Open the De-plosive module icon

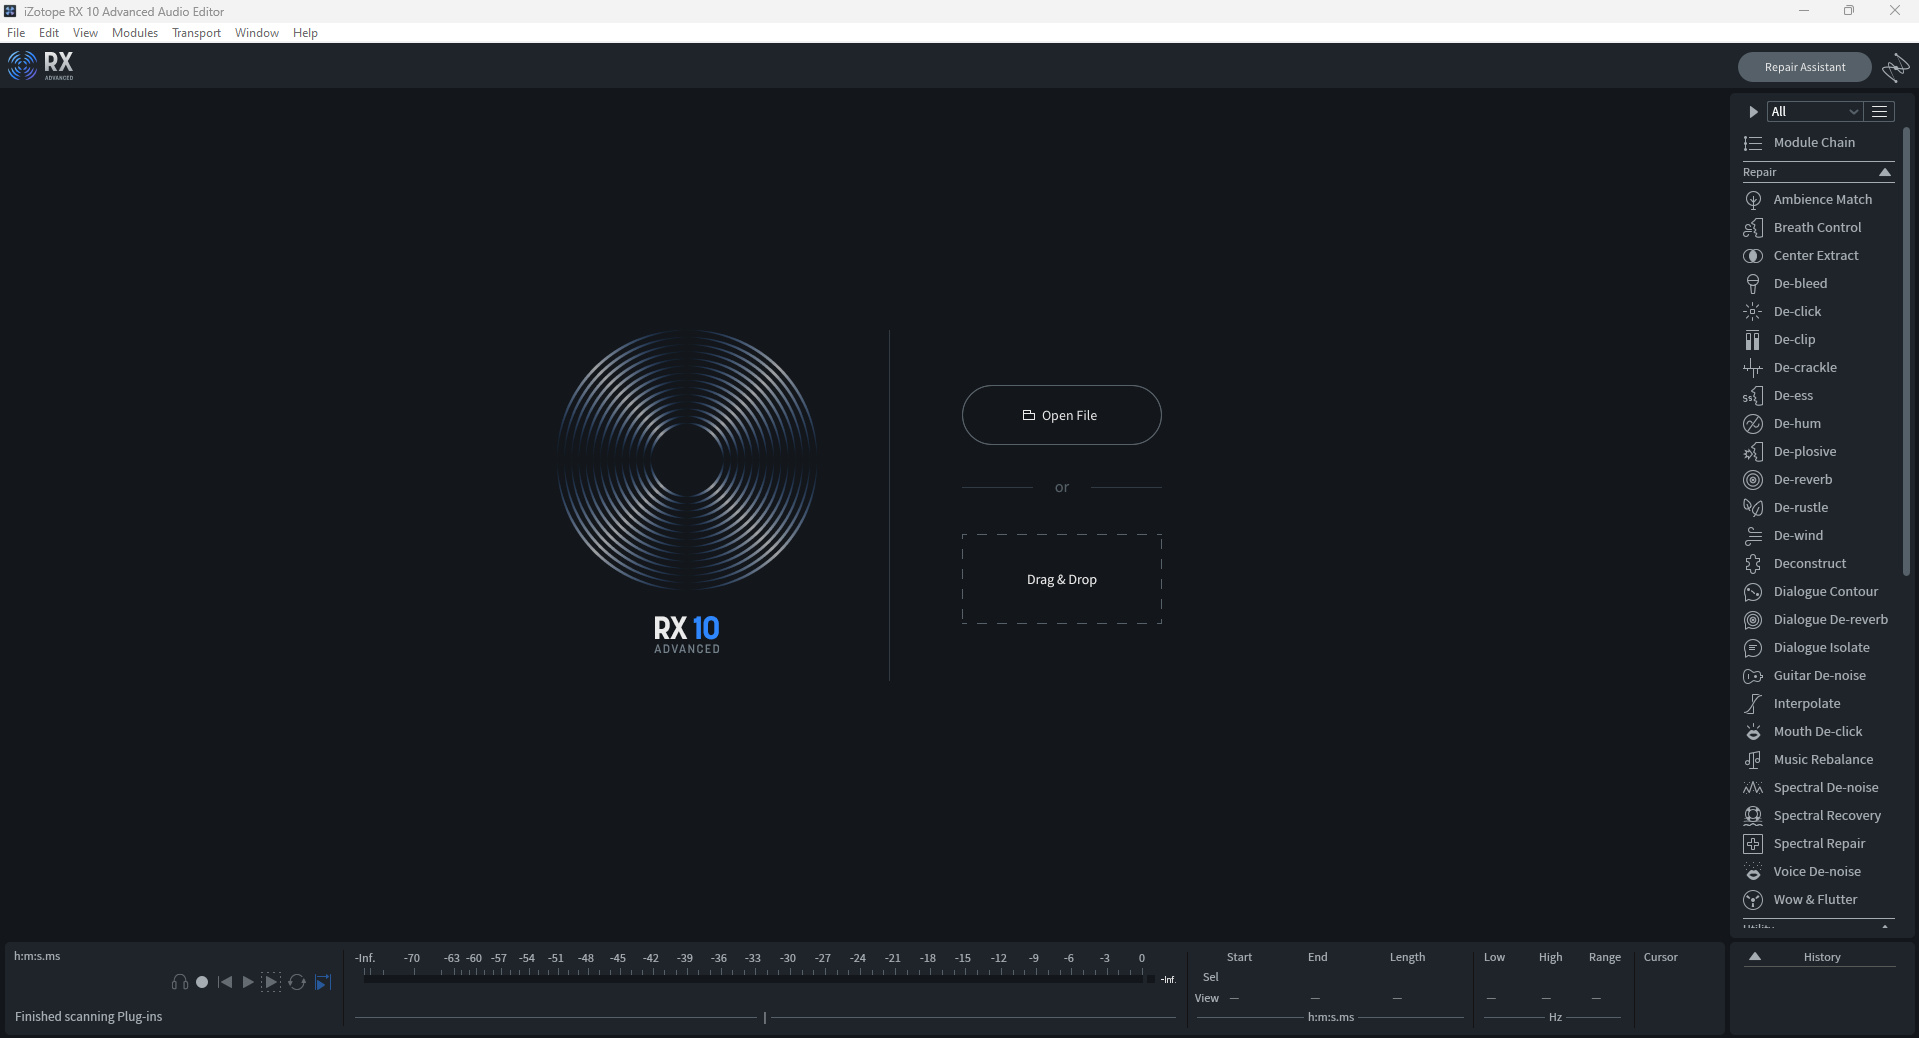click(x=1753, y=452)
